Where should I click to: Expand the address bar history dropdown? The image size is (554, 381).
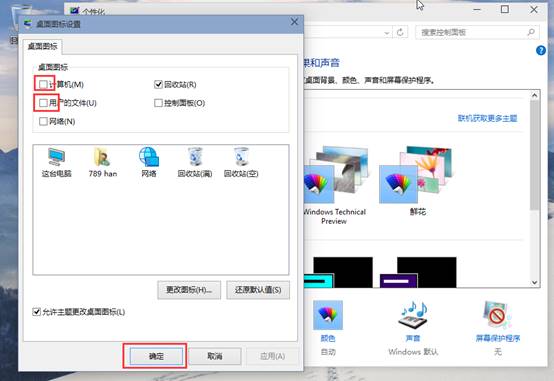[x=387, y=33]
